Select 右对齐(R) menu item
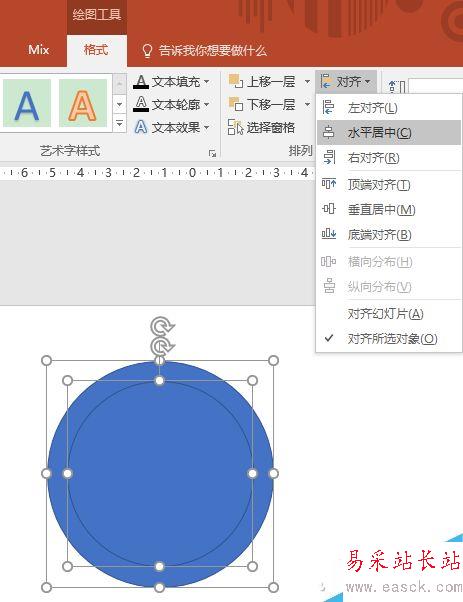This screenshot has width=463, height=602. pyautogui.click(x=389, y=157)
